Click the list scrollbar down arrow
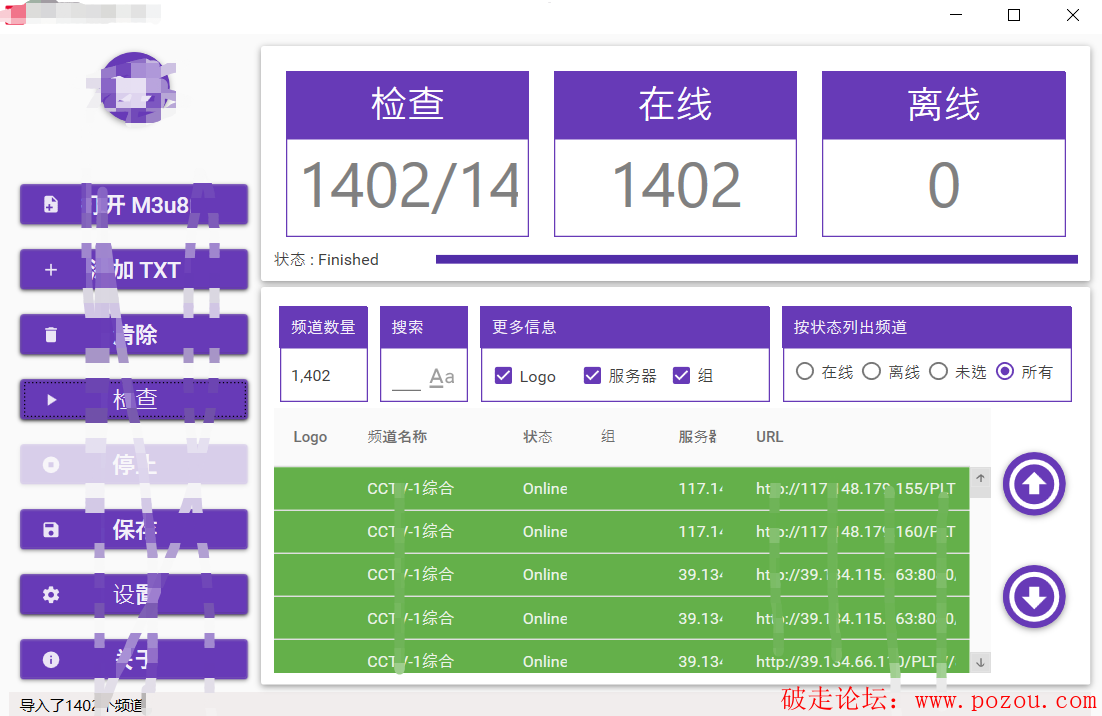 coord(980,662)
